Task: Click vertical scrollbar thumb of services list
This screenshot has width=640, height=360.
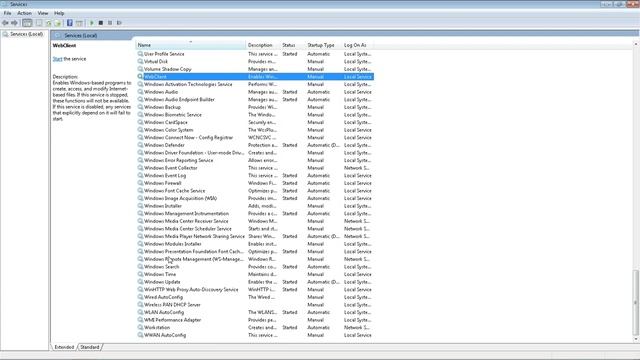Action: tap(636, 302)
